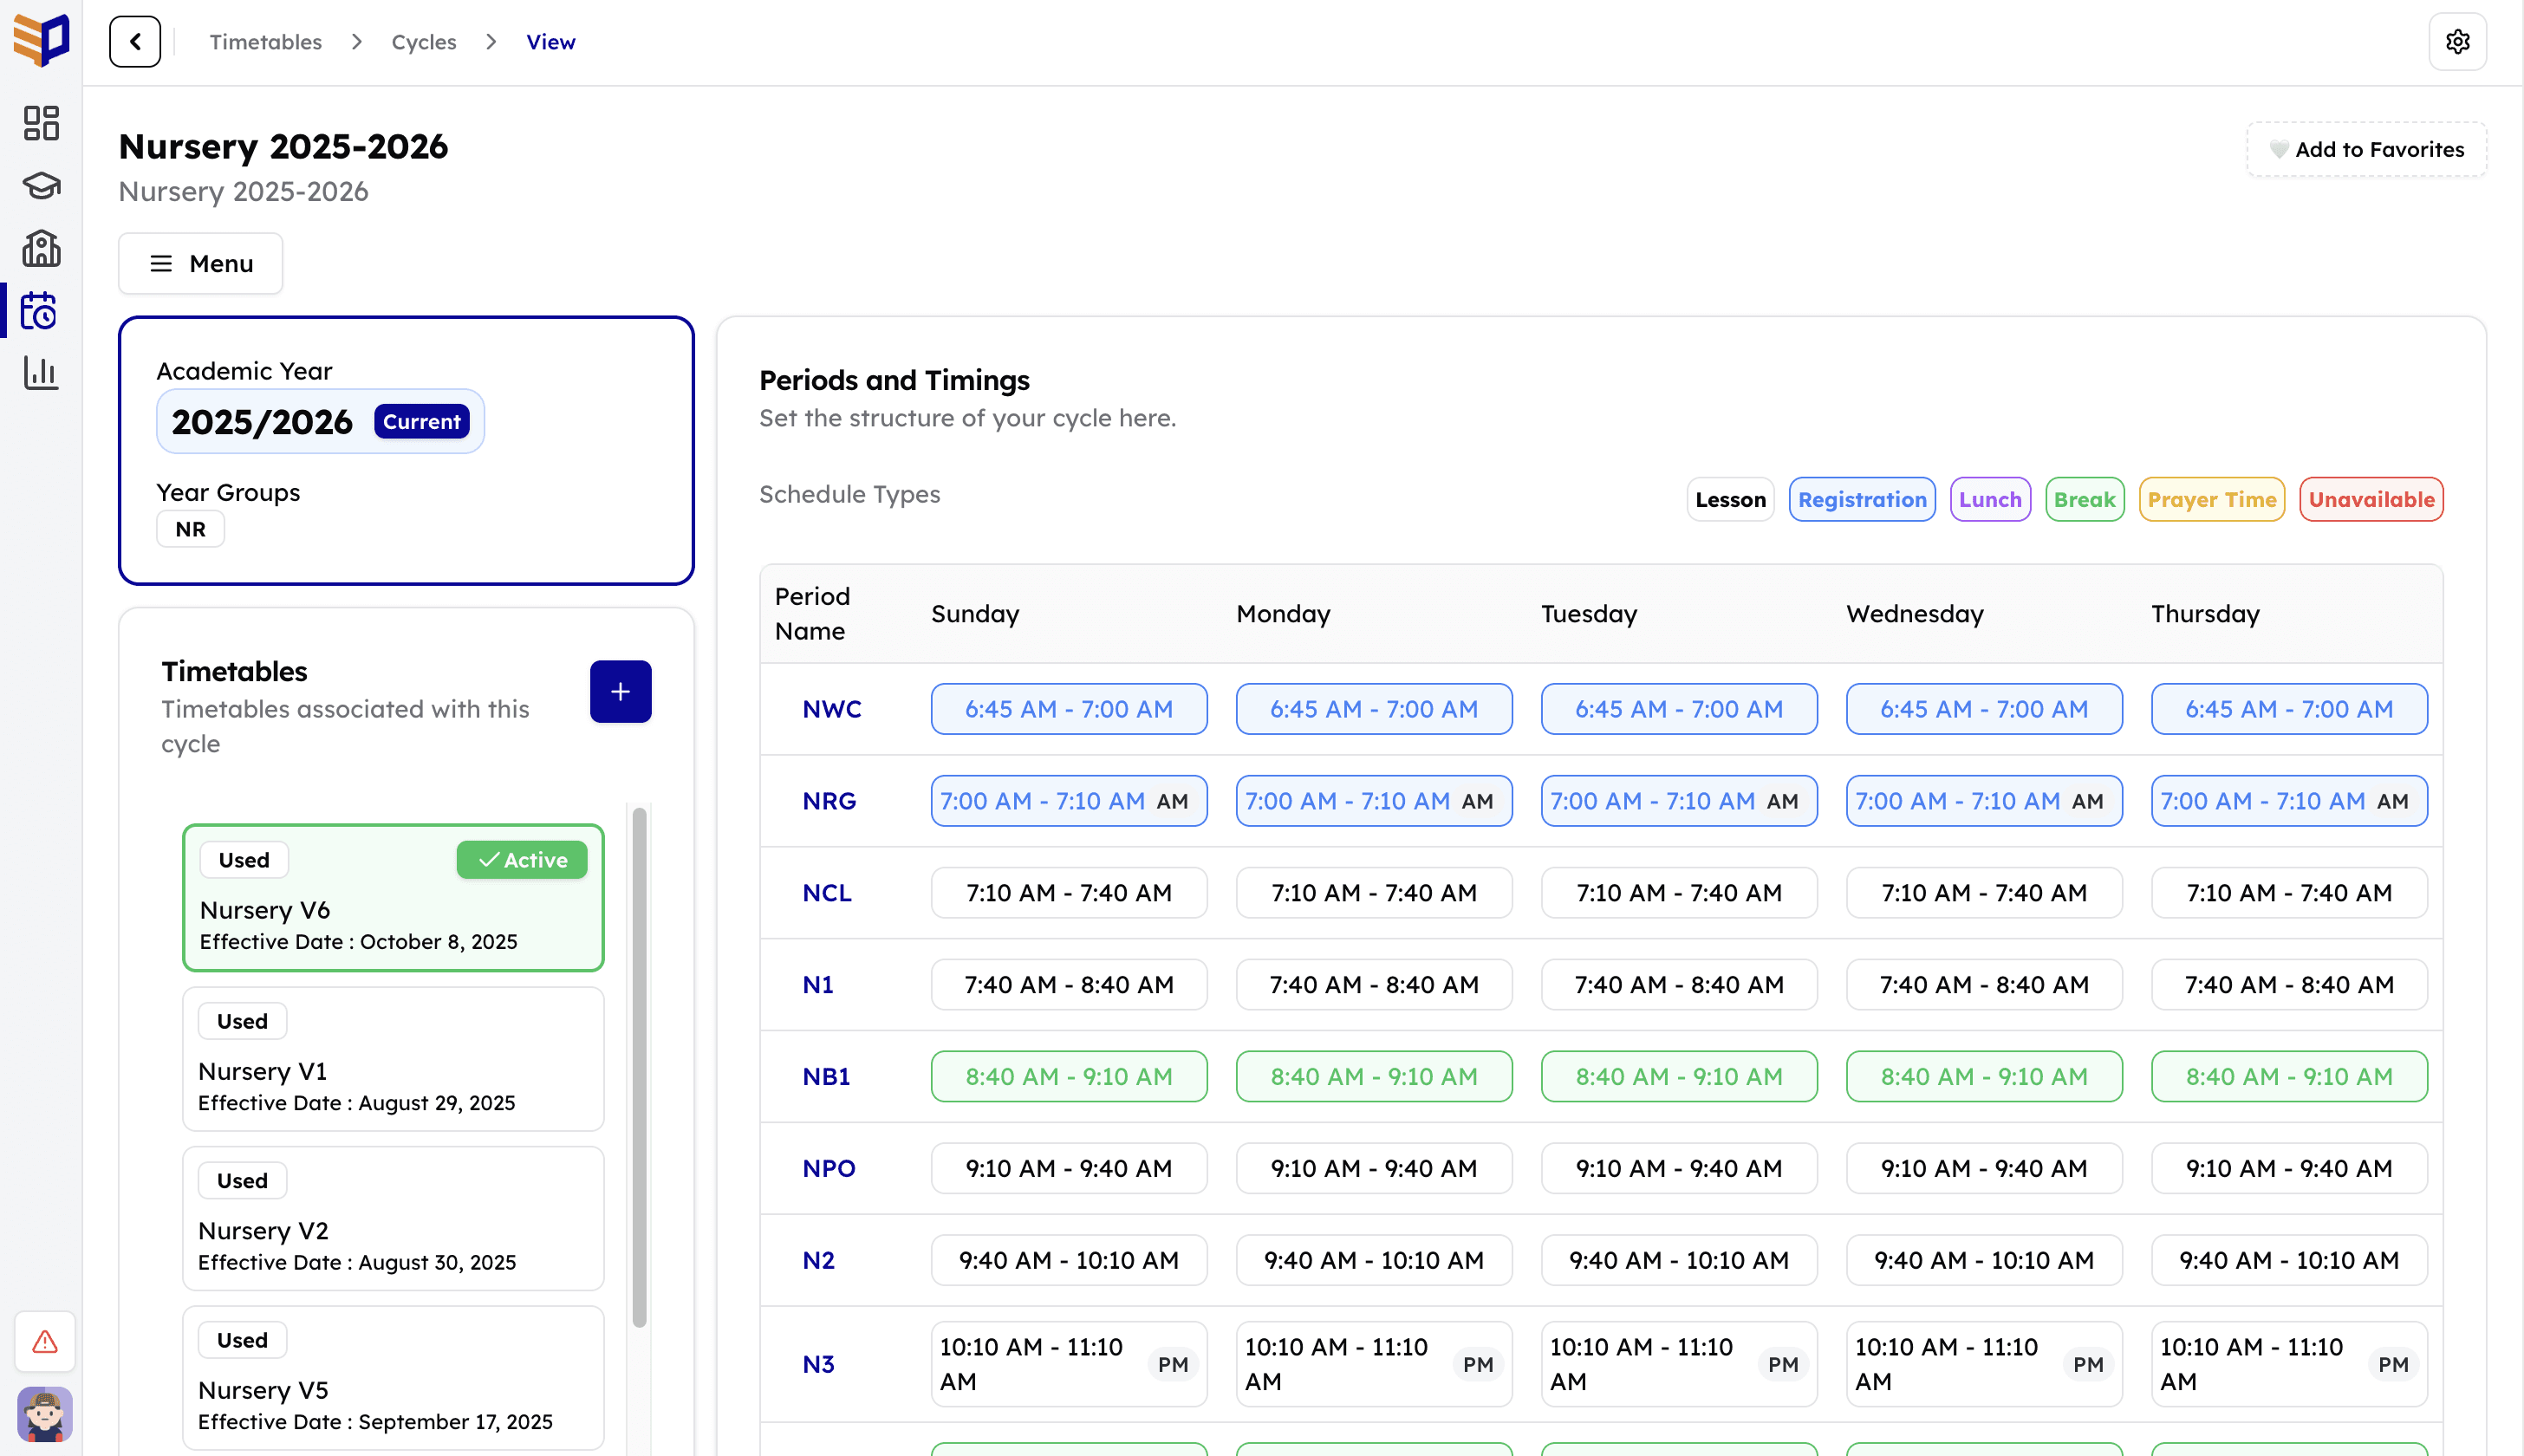Click Sunday NPO 9:10 AM - 9:40 AM slot

point(1069,1168)
